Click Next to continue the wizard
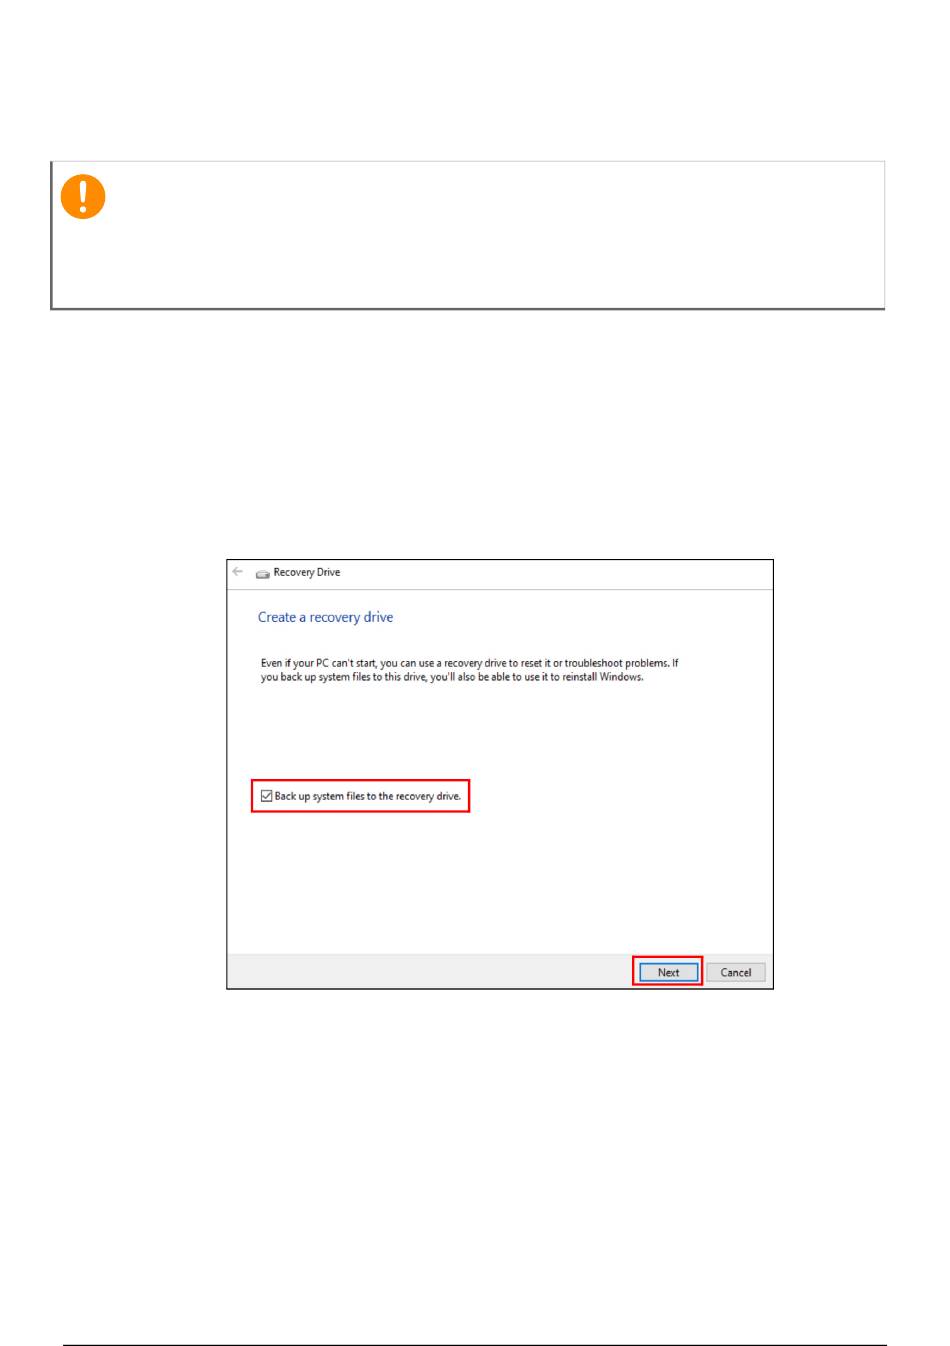 tap(668, 973)
